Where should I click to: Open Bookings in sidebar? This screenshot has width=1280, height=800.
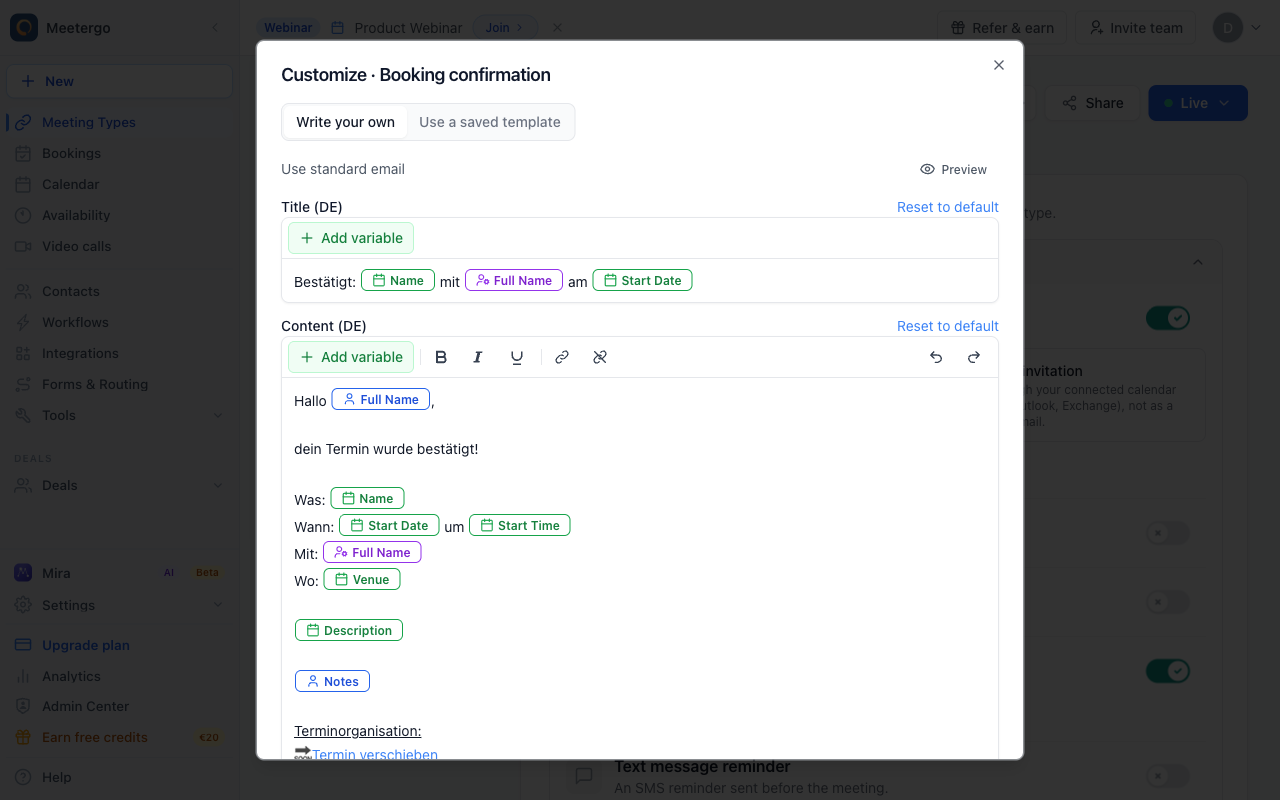(120, 153)
